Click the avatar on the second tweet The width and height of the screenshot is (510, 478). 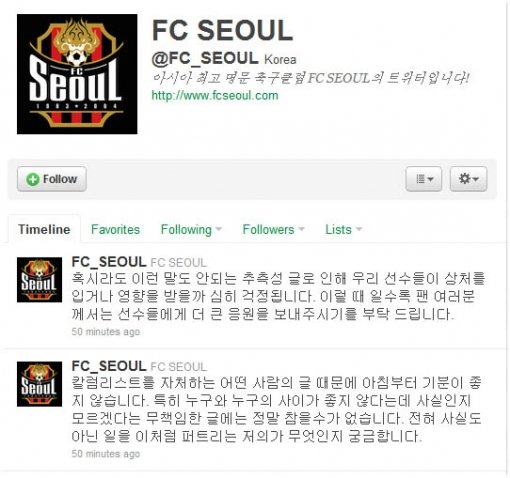39,384
